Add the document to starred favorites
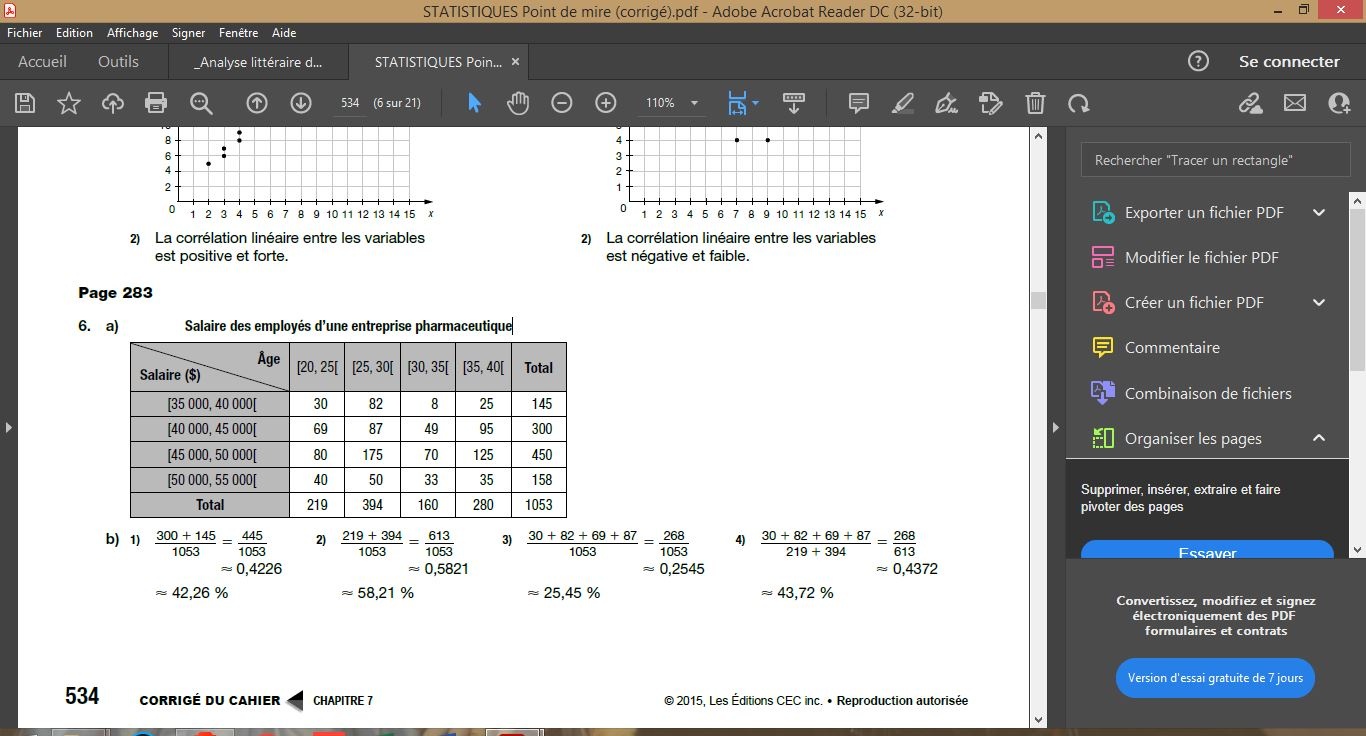Screen dimensions: 1366x736 (x=69, y=103)
